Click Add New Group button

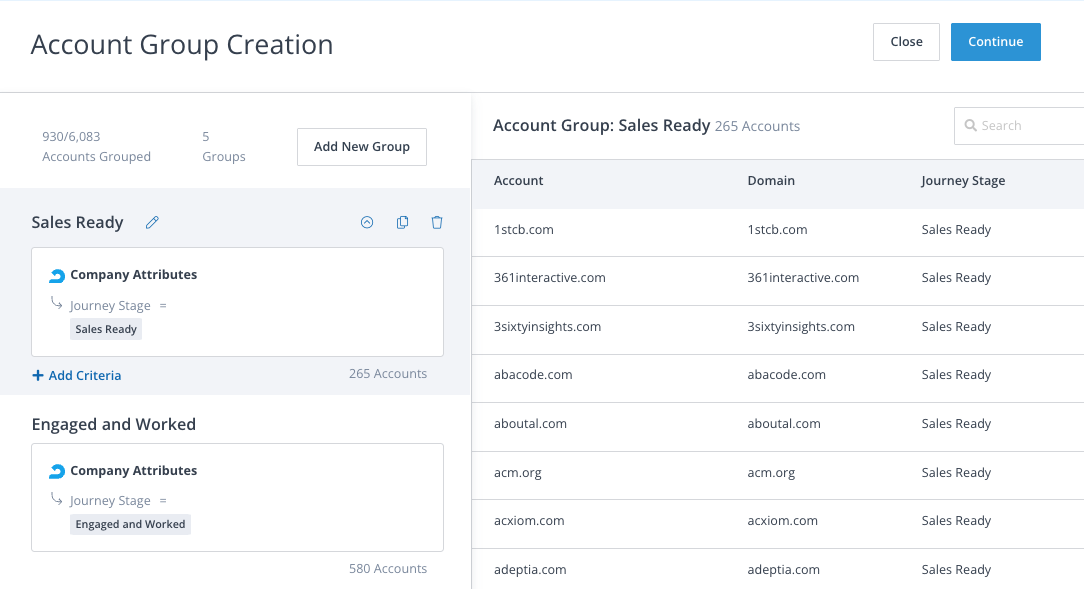click(361, 147)
